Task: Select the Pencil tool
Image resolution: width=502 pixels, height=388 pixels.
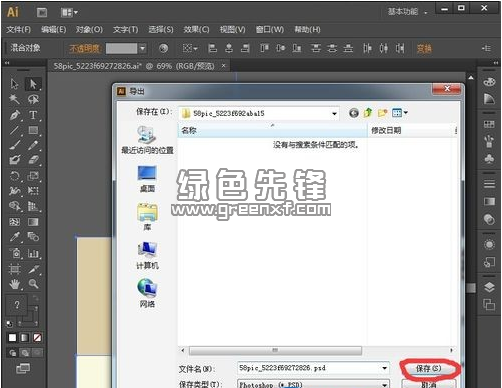Action: (x=33, y=145)
